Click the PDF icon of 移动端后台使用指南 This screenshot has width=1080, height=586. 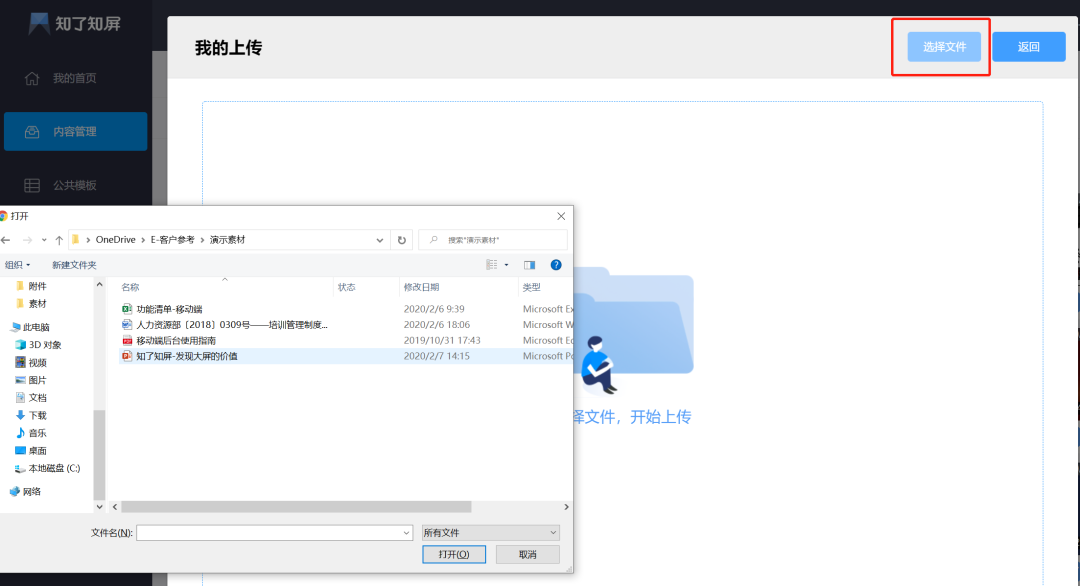pos(127,341)
